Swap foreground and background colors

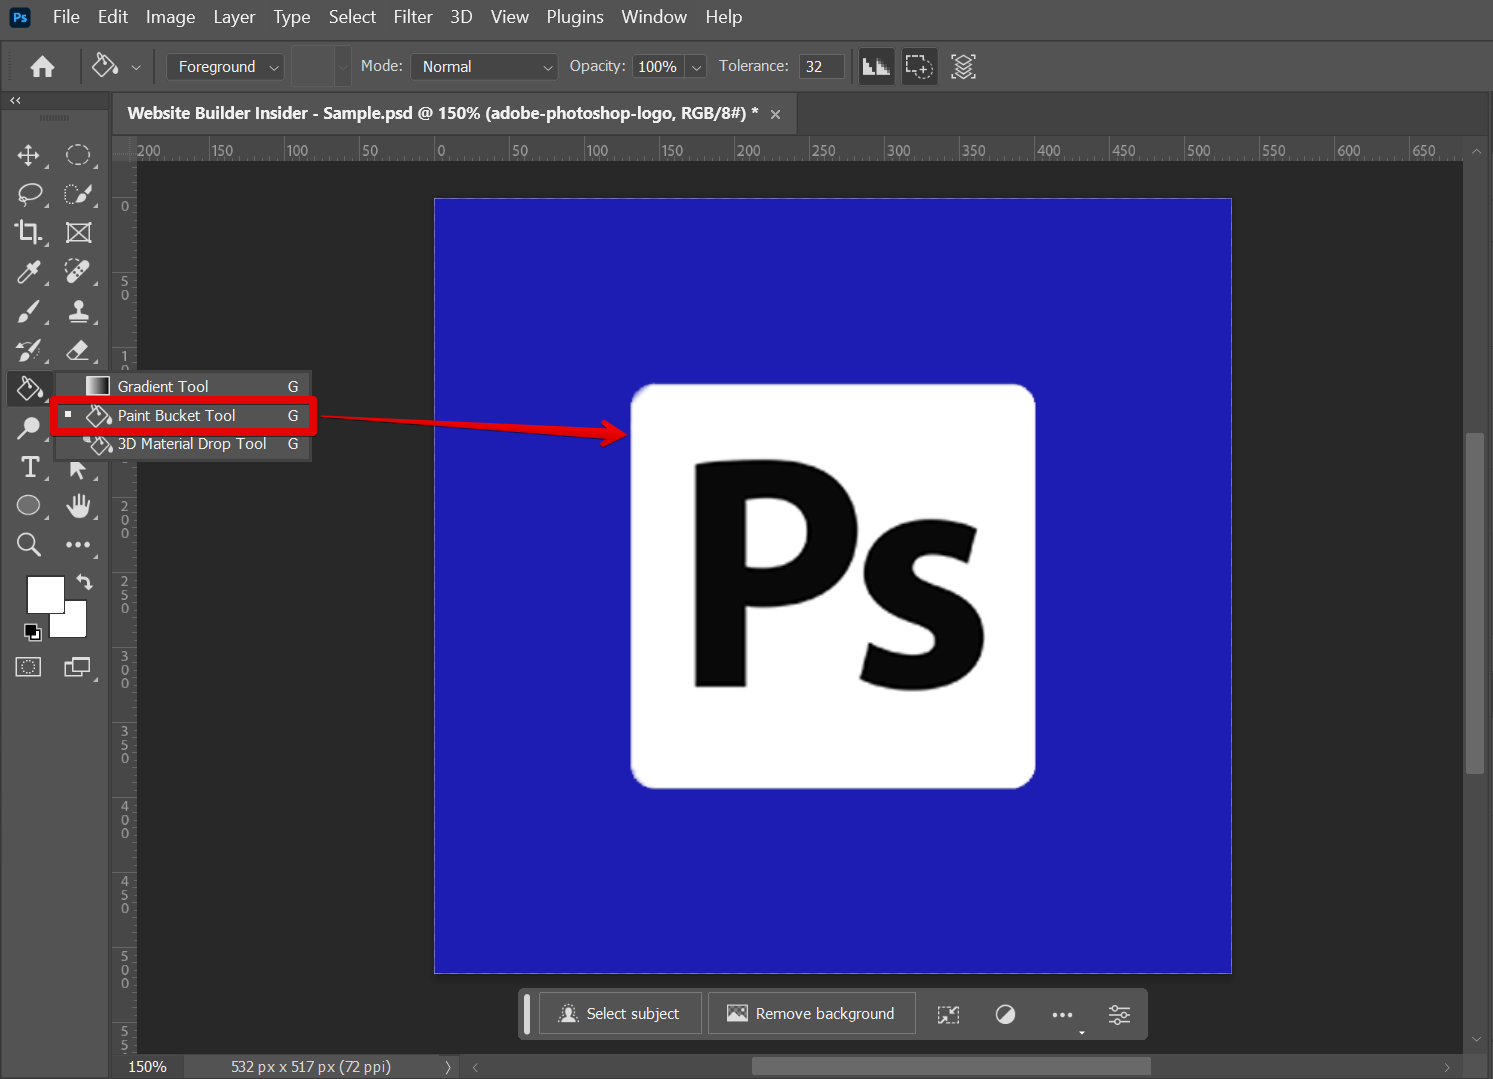tap(85, 582)
